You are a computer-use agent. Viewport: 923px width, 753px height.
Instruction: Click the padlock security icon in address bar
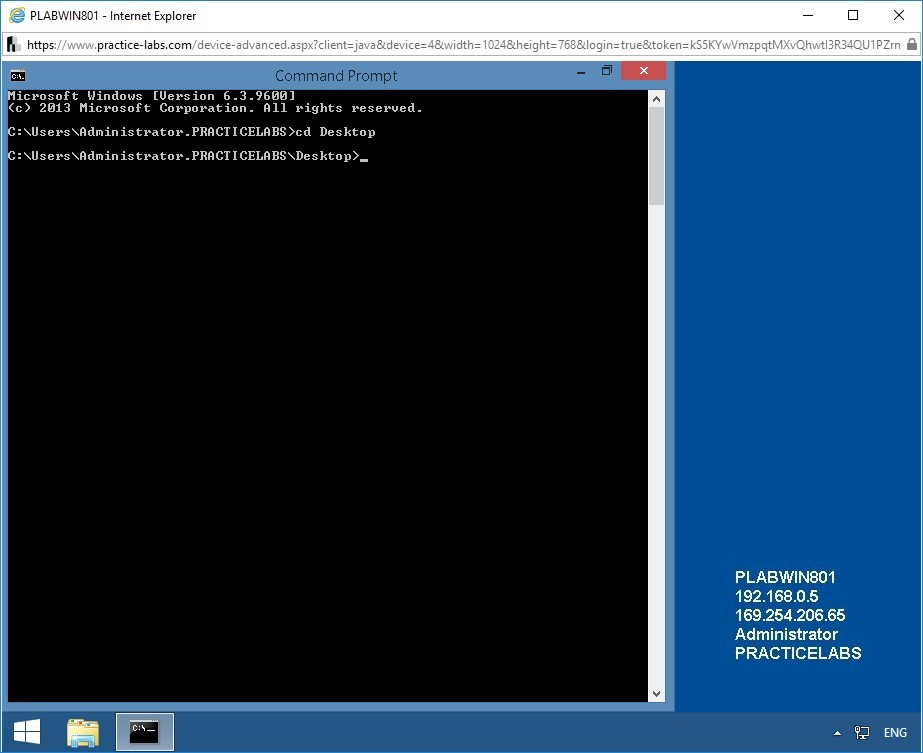(913, 44)
